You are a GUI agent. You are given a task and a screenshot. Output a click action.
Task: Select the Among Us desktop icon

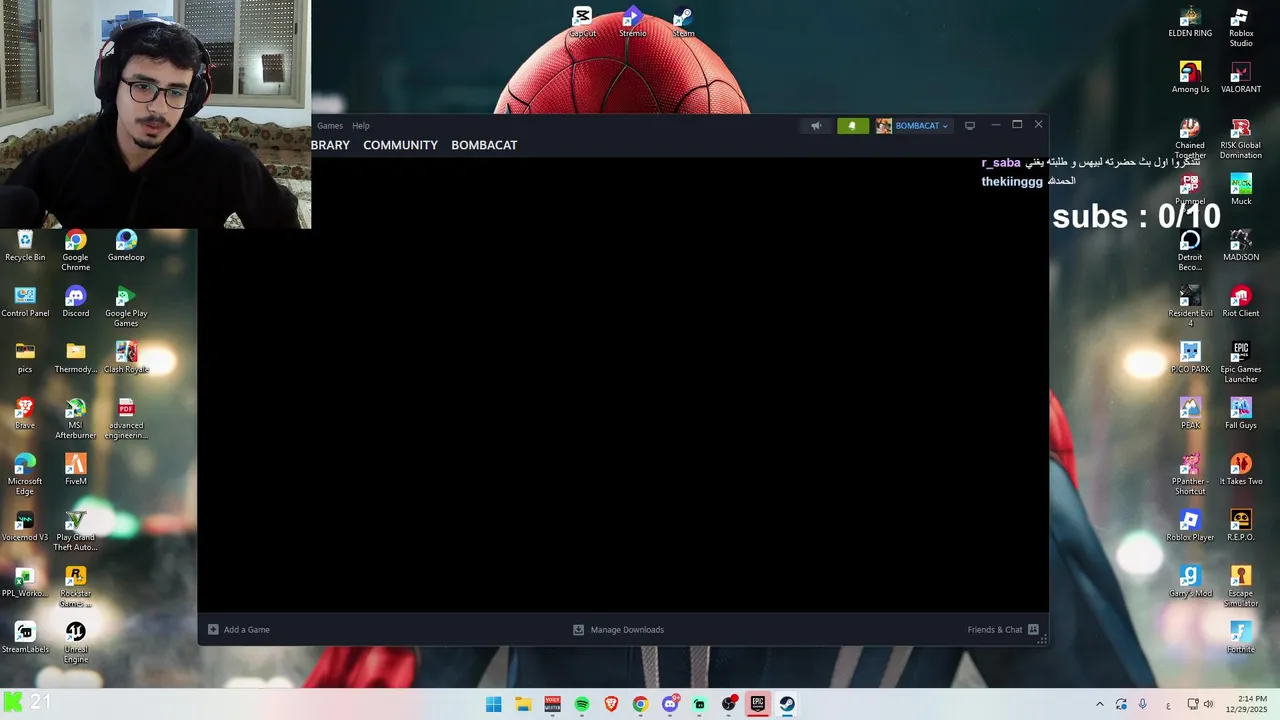pyautogui.click(x=1190, y=78)
